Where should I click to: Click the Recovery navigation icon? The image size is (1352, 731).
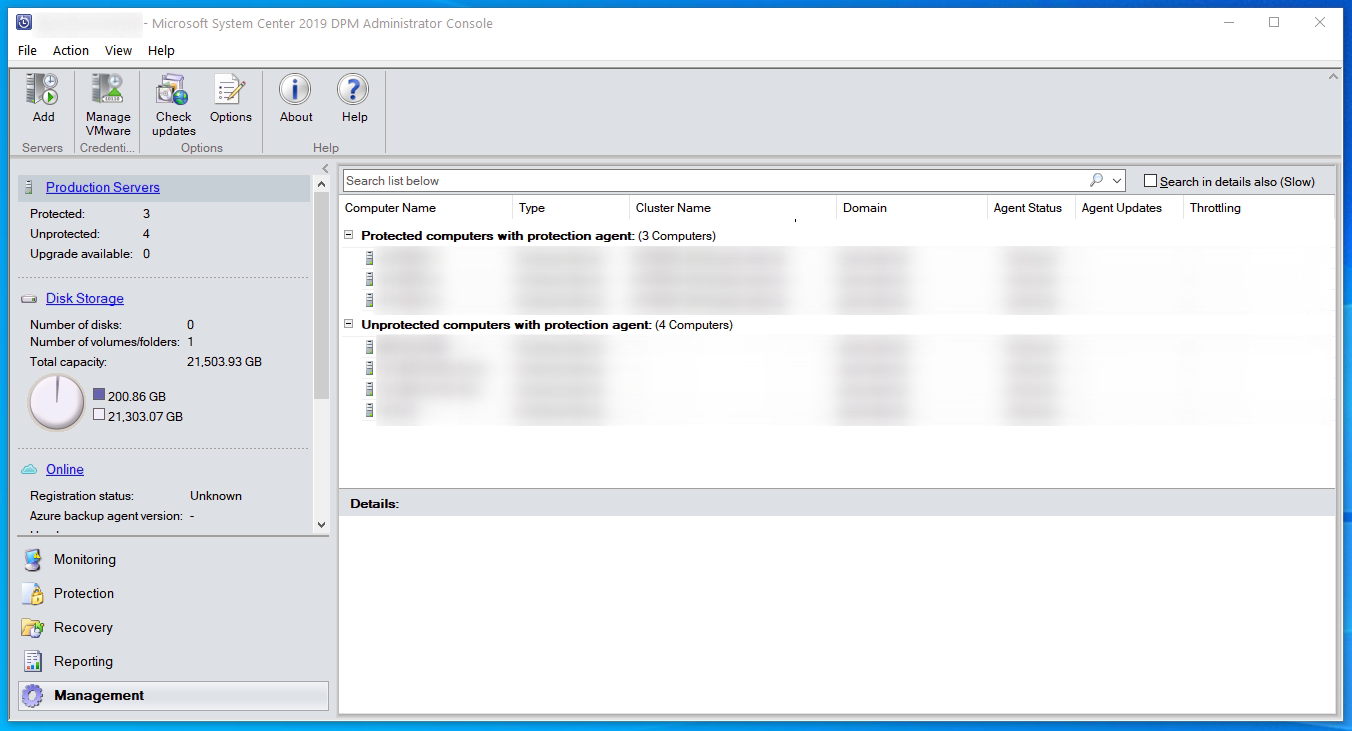click(x=33, y=628)
